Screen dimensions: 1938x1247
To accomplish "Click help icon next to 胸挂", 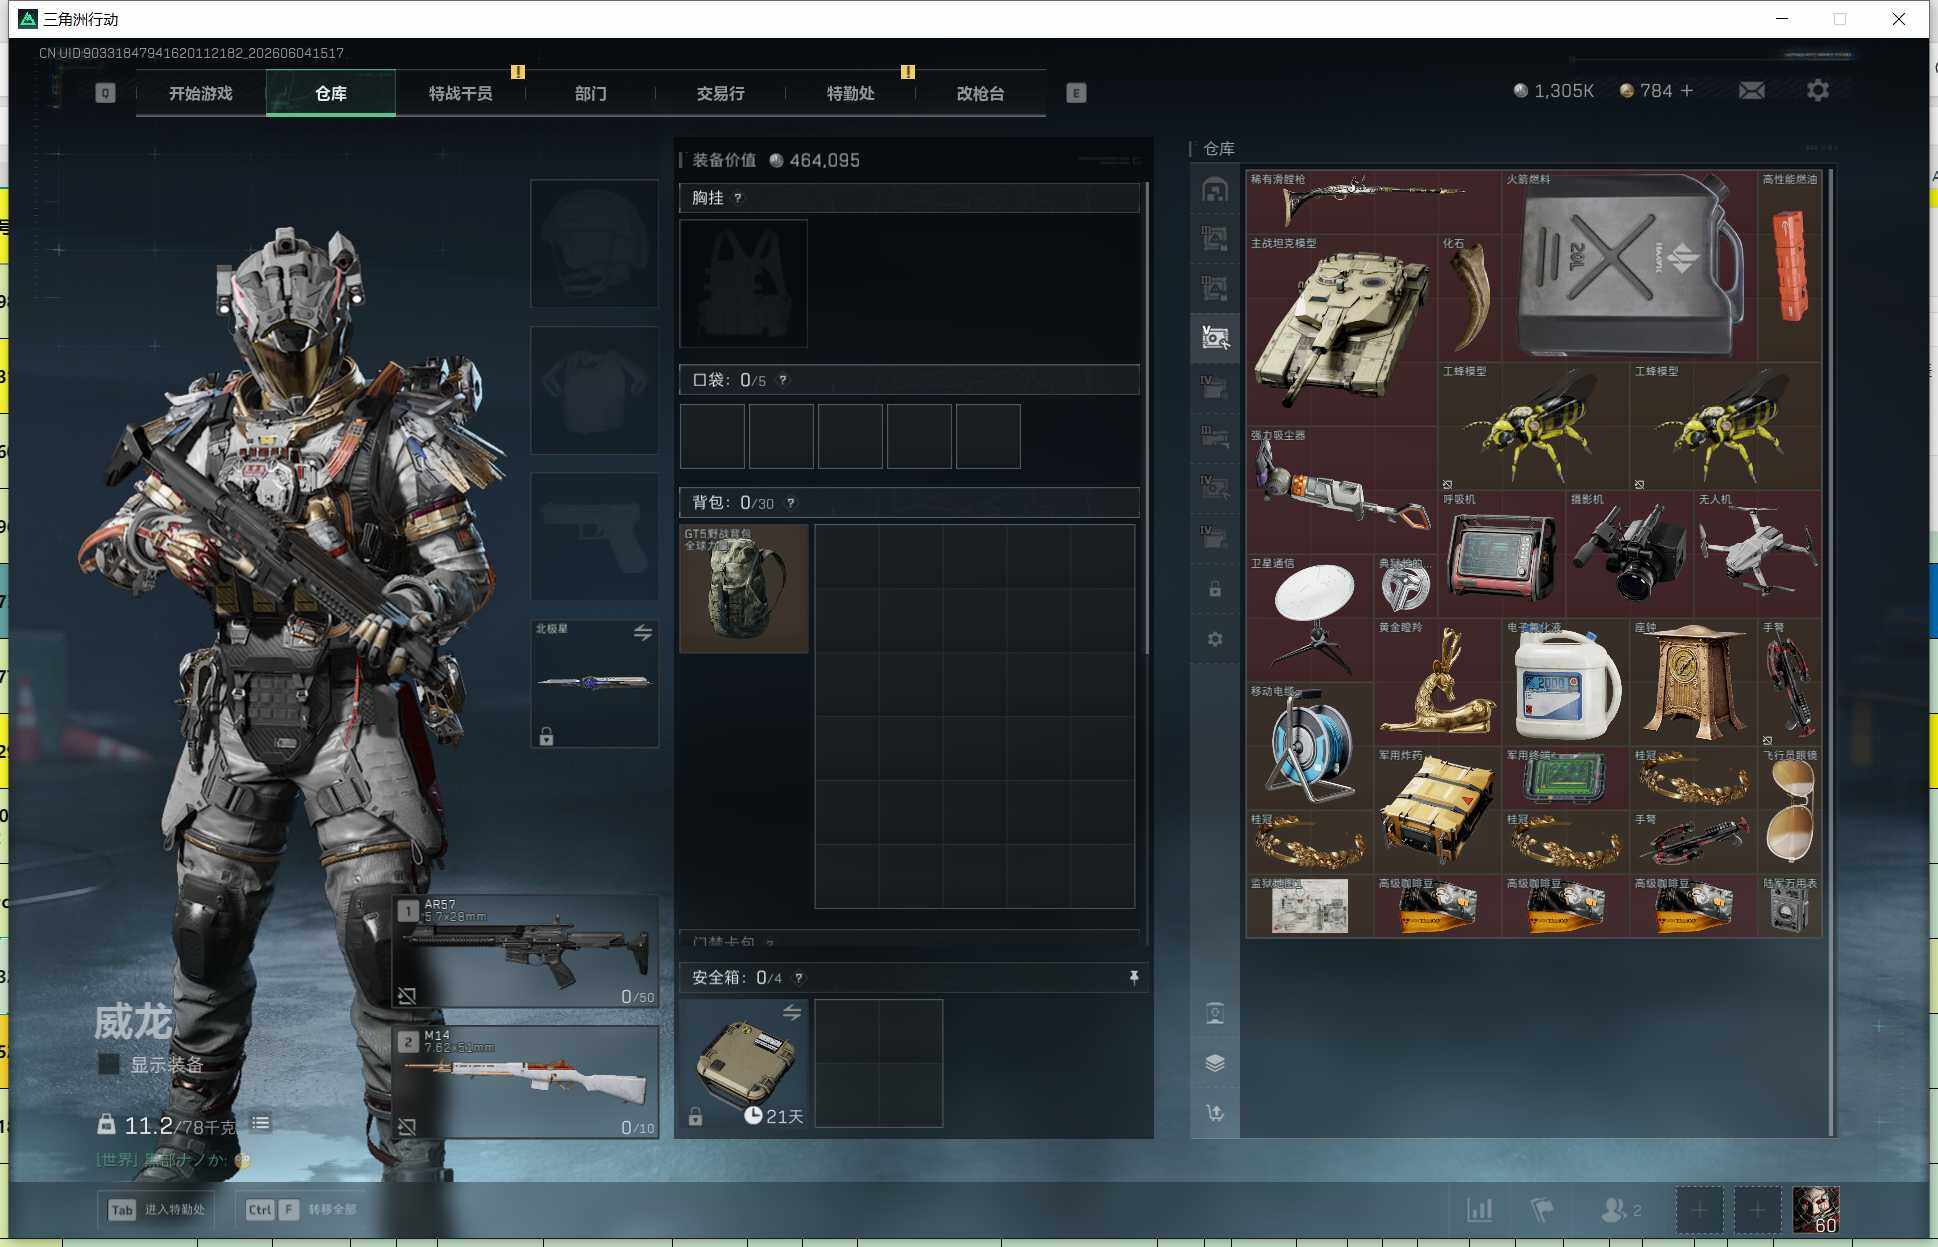I will (x=738, y=198).
